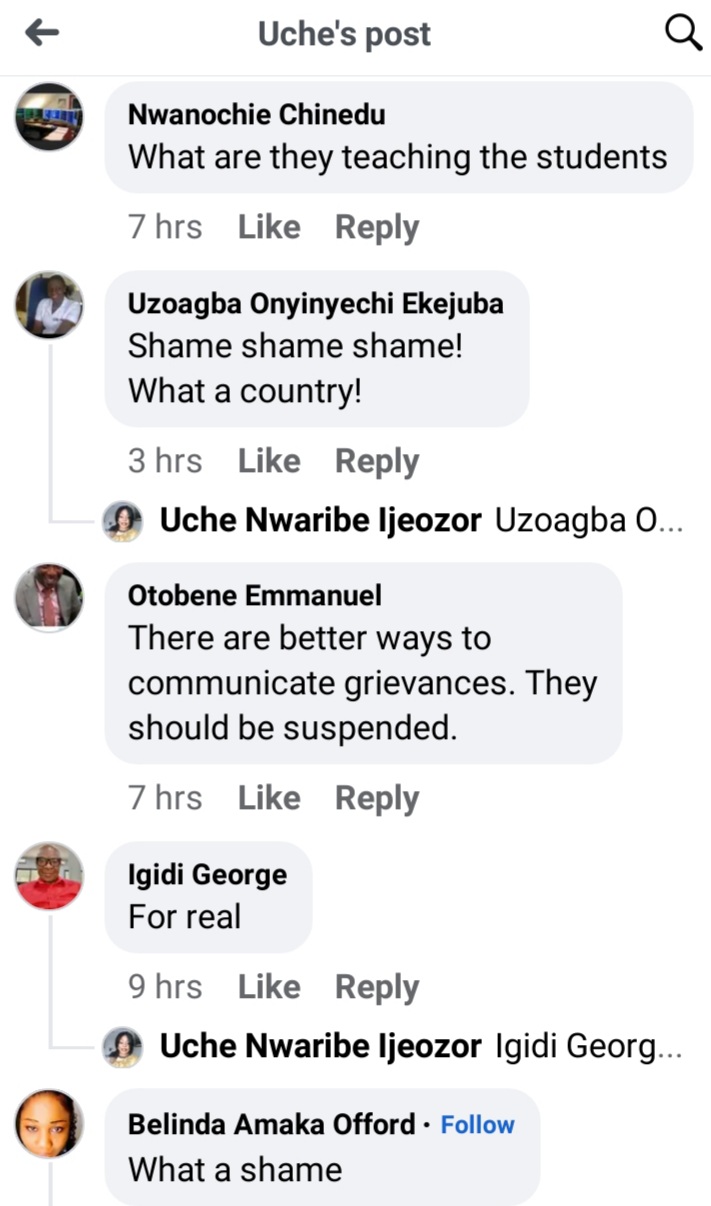Expand Uche's reply to Uzoagba
Screen dimensions: 711x1206
point(420,521)
